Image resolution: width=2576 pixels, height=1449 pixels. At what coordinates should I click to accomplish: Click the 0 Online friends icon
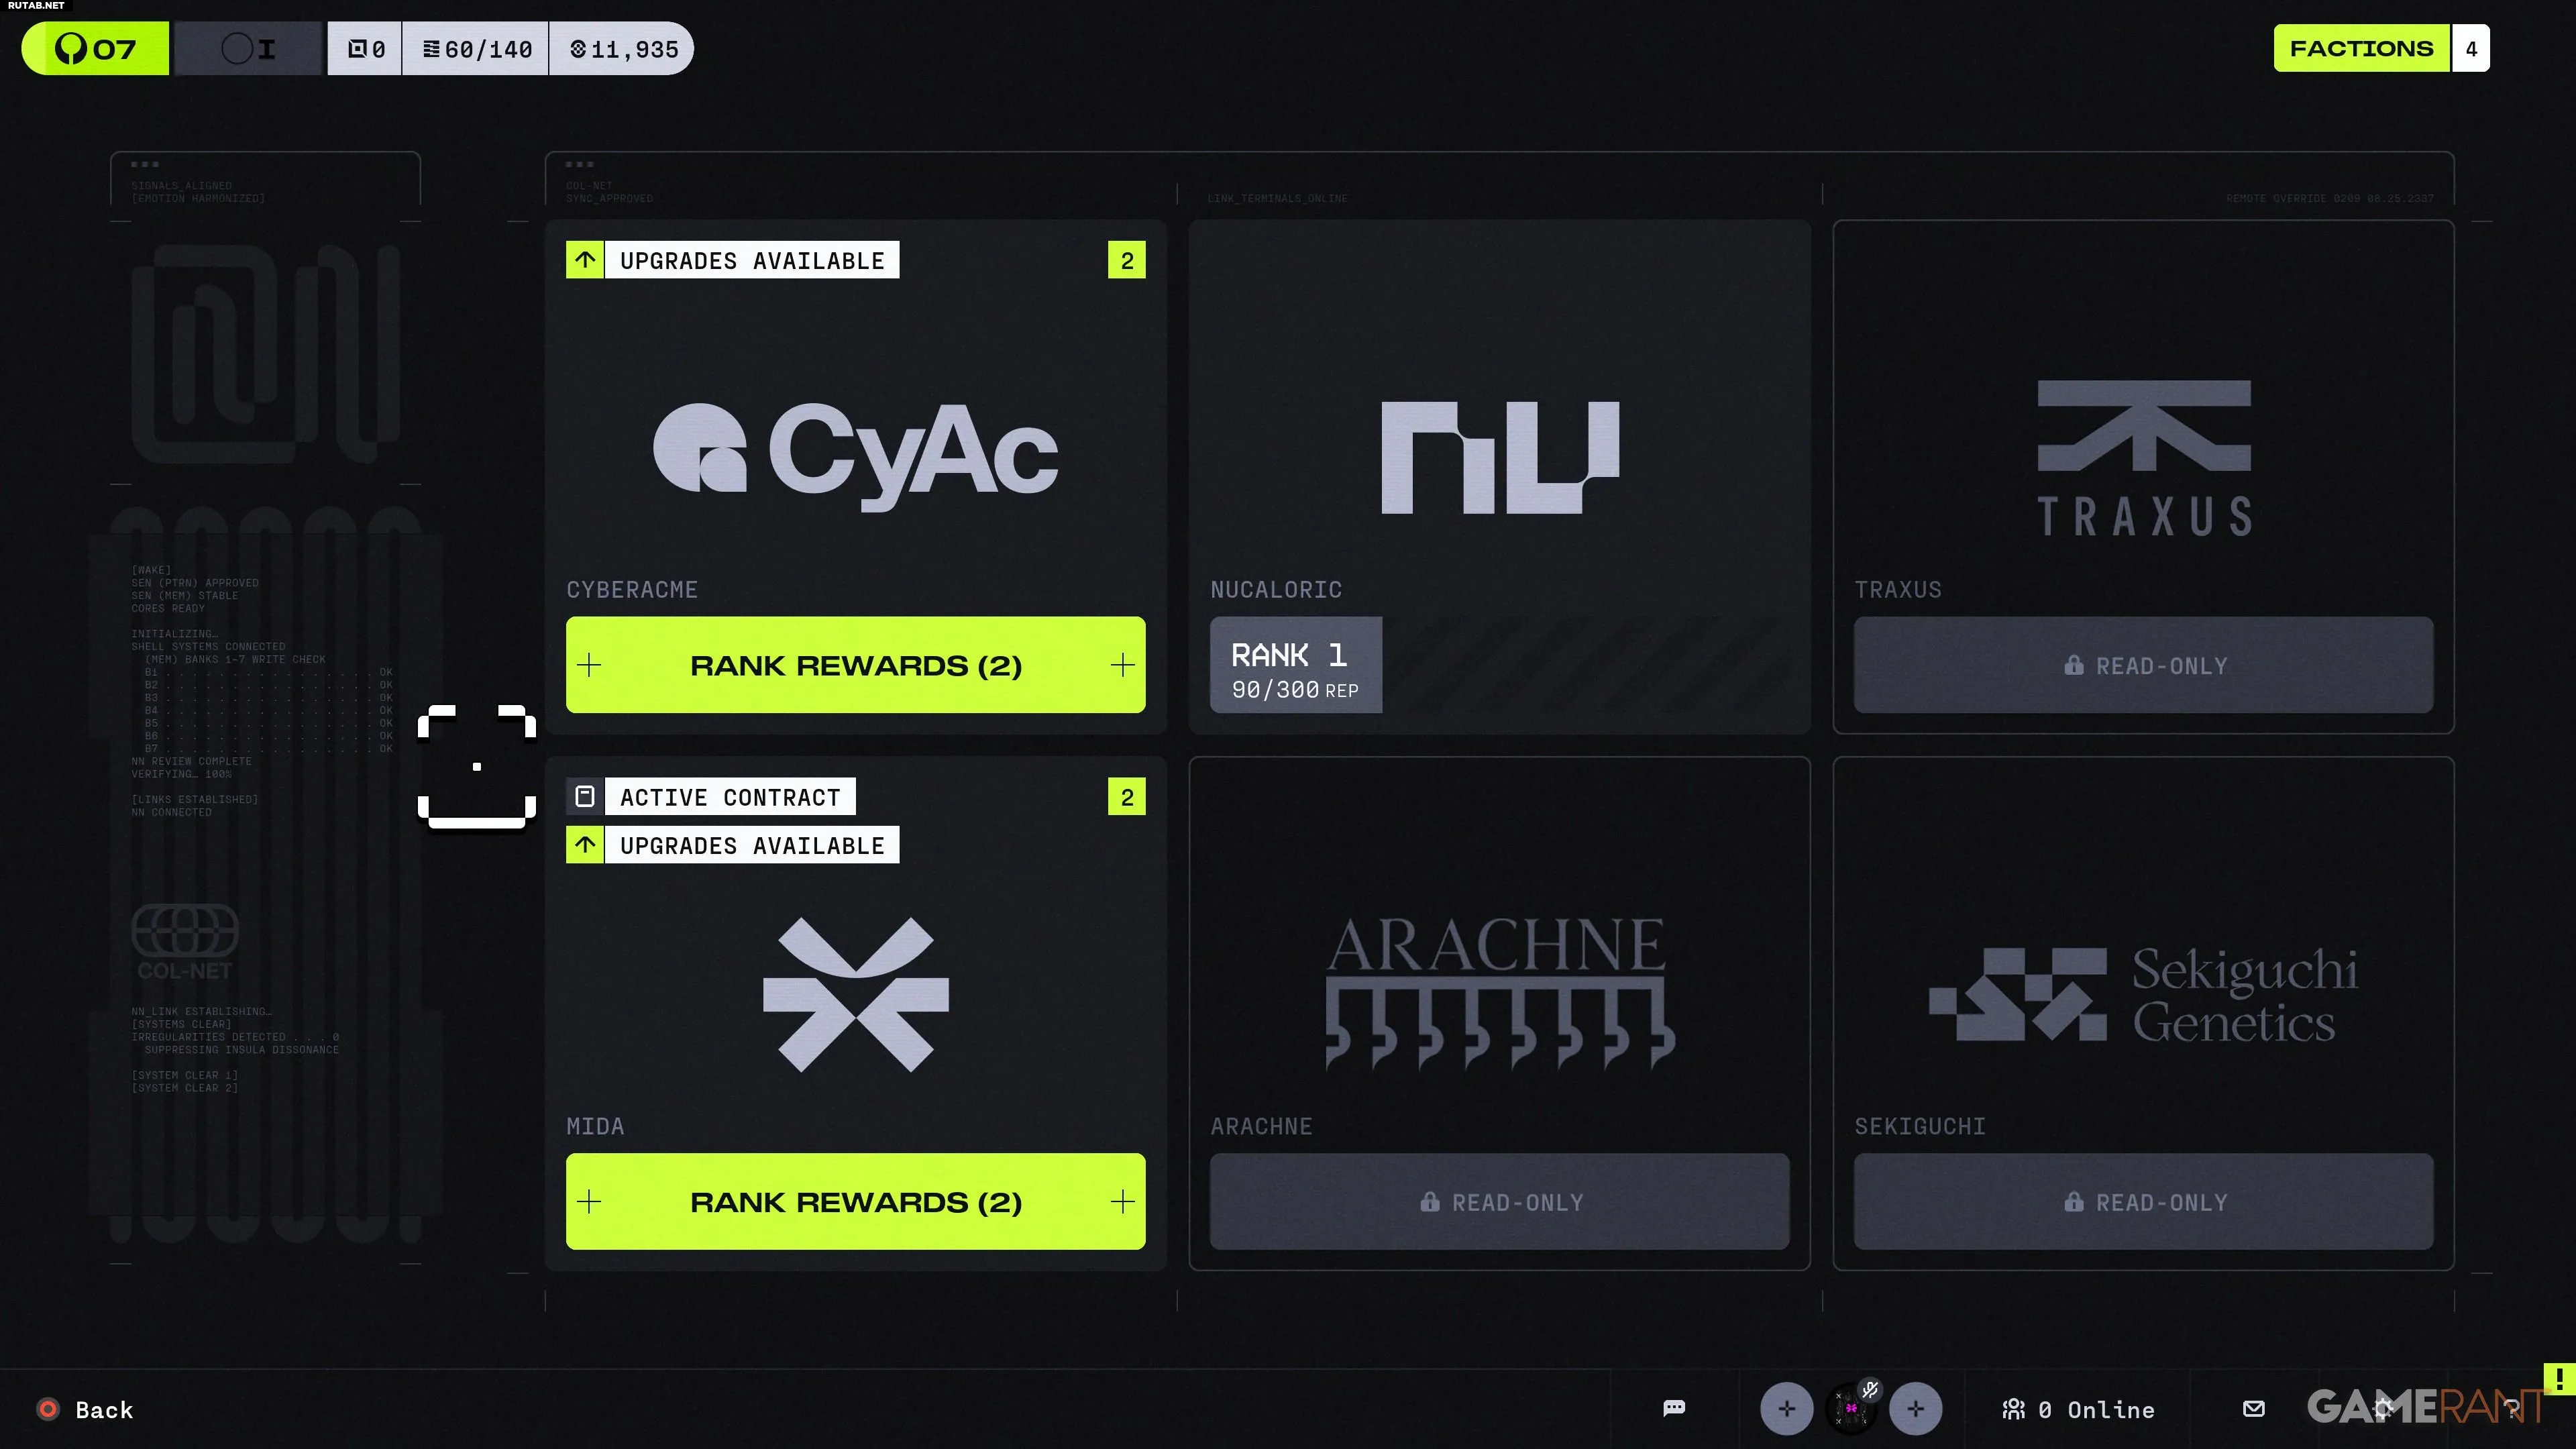(2013, 1409)
